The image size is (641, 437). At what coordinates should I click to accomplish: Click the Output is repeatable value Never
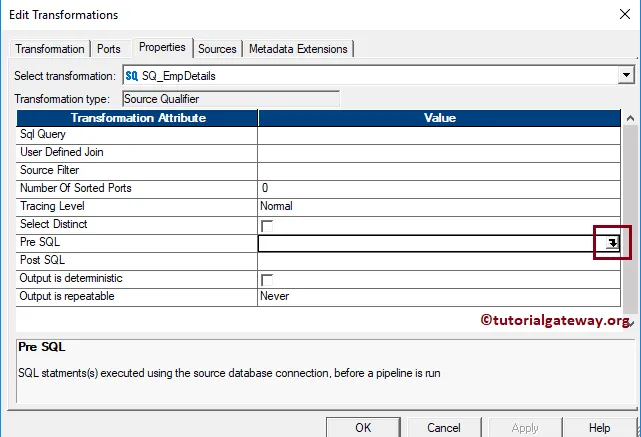[274, 296]
